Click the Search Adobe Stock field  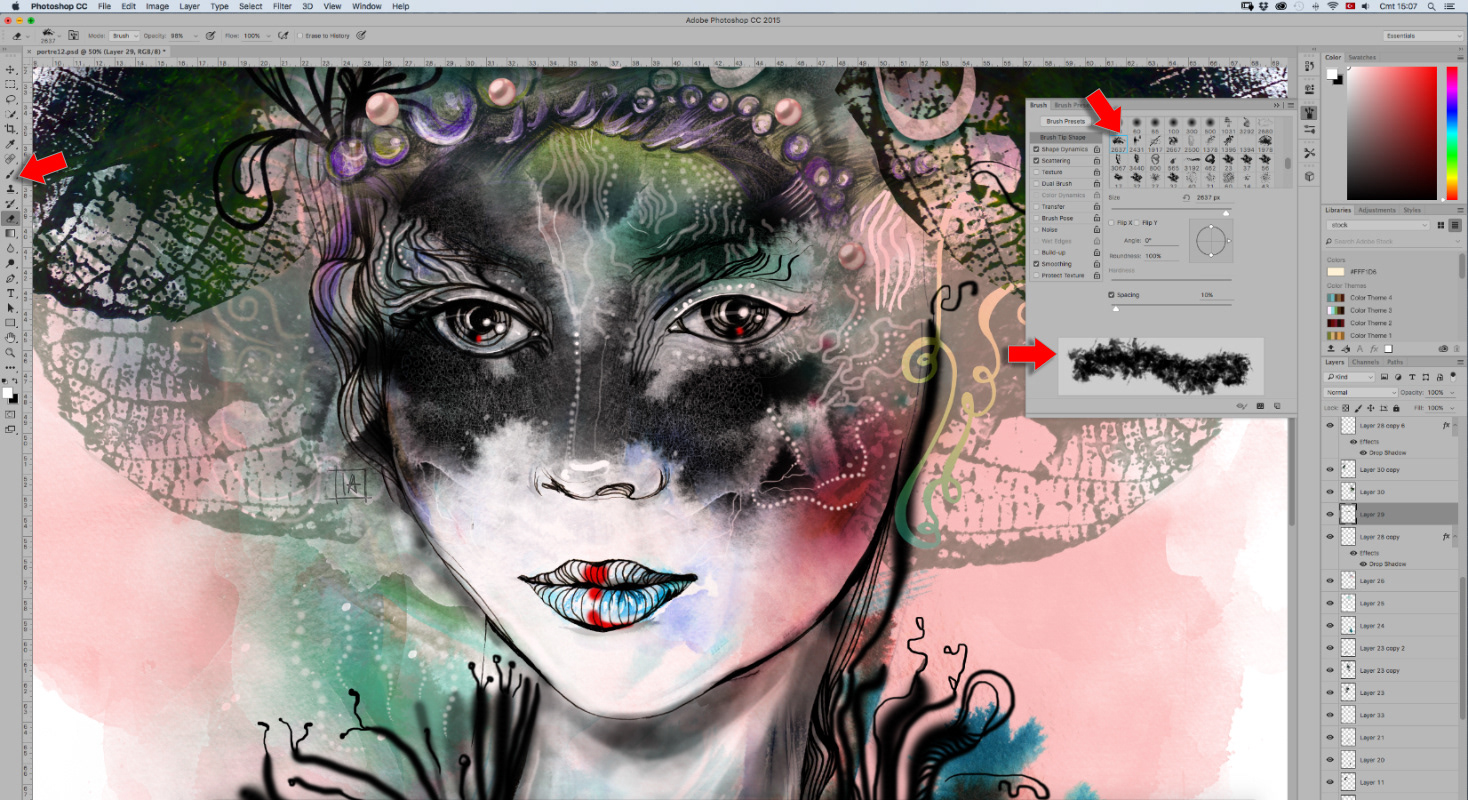(1394, 241)
